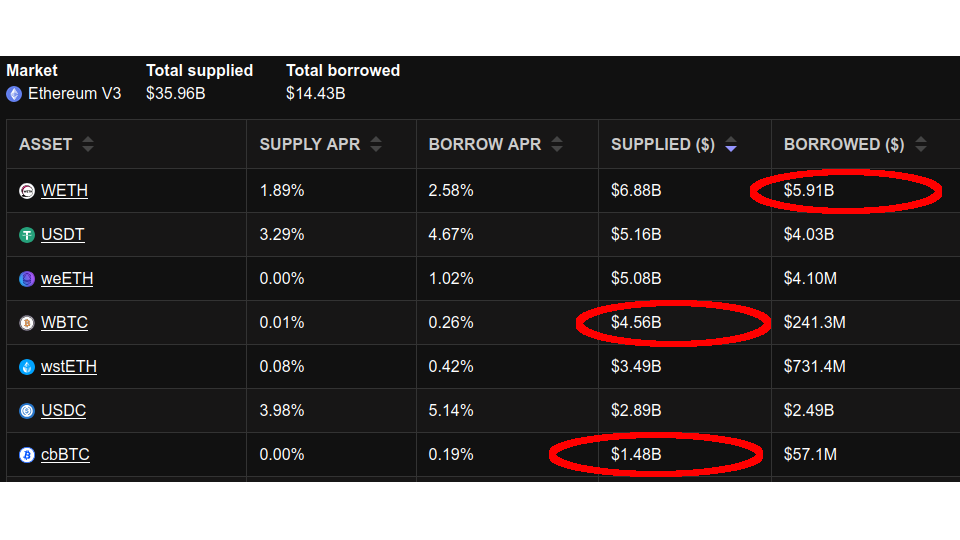
Task: Toggle Supplied ($) sort direction arrow
Action: pos(731,144)
